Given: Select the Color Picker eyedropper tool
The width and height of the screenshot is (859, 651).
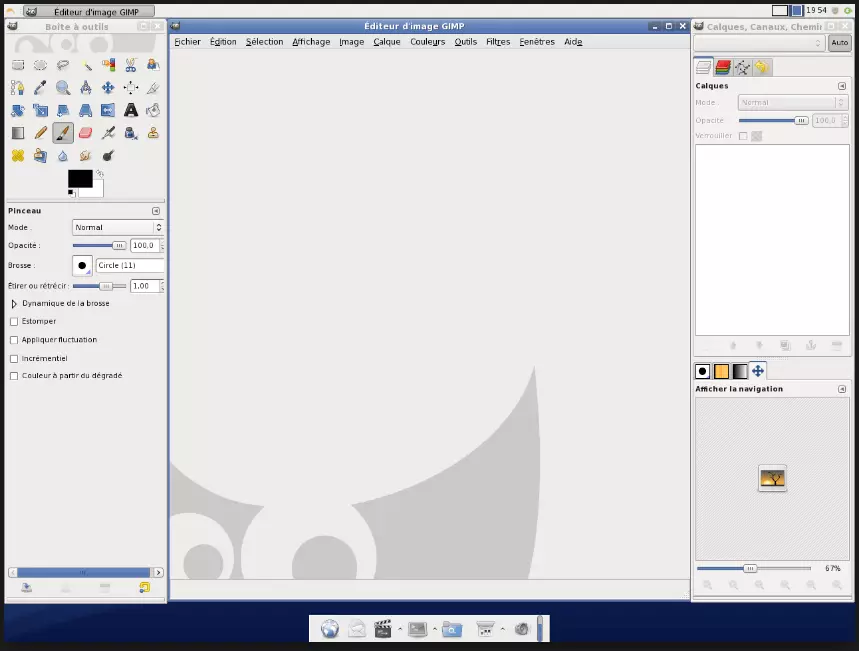Looking at the screenshot, I should (41, 88).
